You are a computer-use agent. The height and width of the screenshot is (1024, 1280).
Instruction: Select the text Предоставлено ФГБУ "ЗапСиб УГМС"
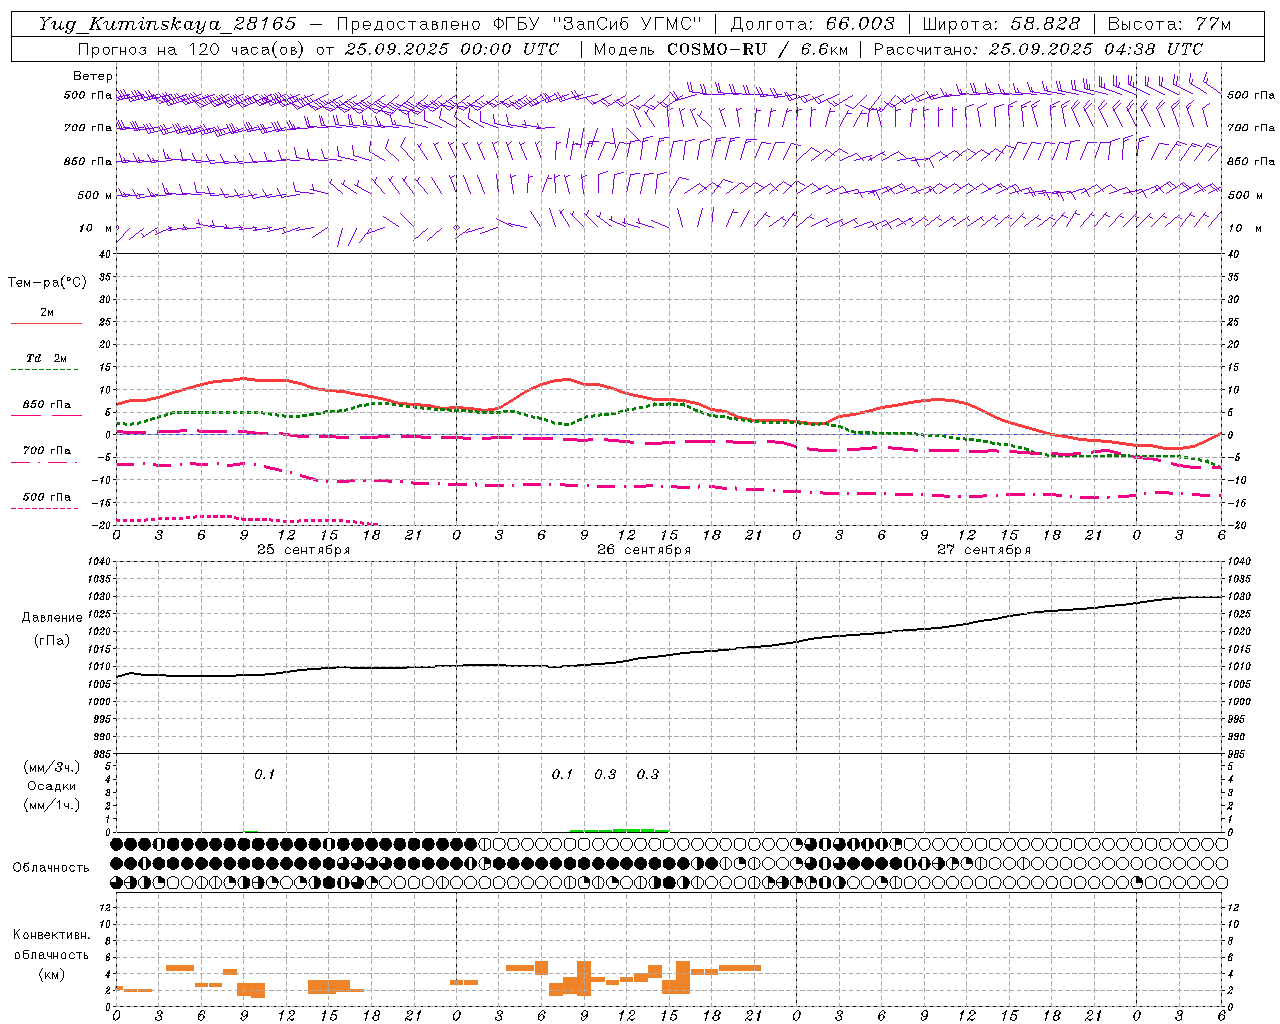click(x=519, y=24)
